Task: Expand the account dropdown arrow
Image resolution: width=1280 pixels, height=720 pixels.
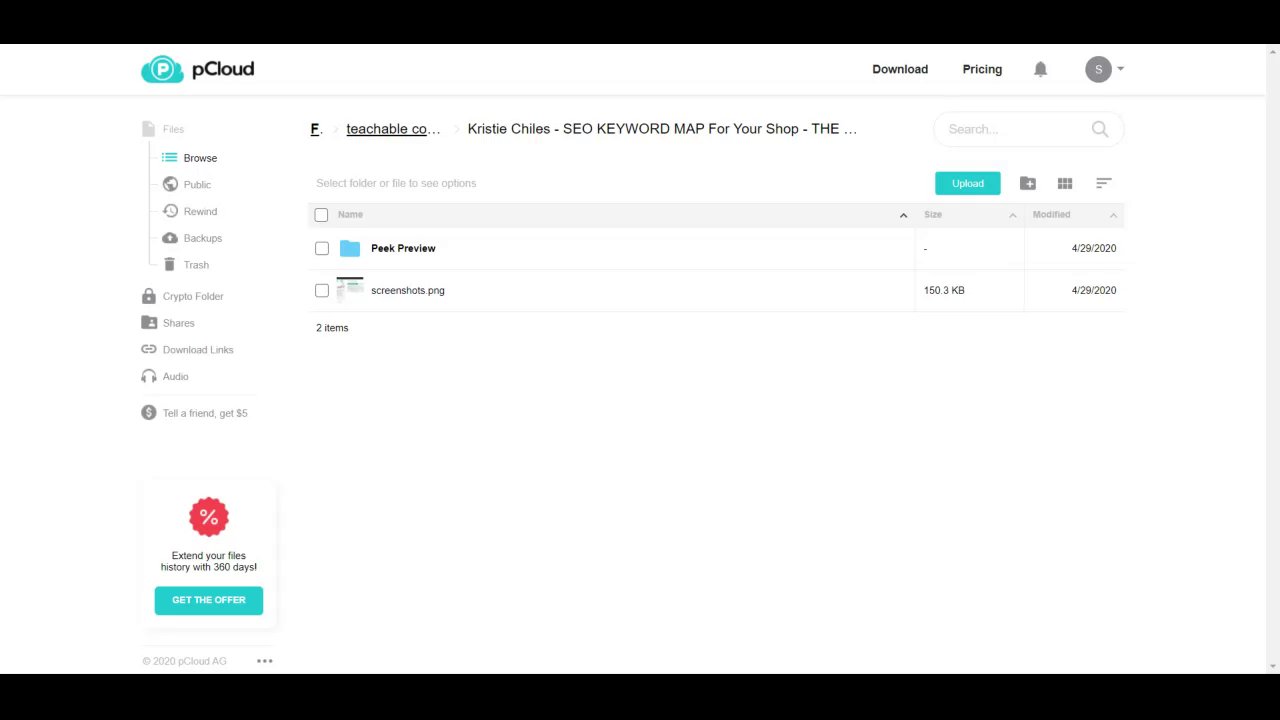Action: pos(1120,69)
